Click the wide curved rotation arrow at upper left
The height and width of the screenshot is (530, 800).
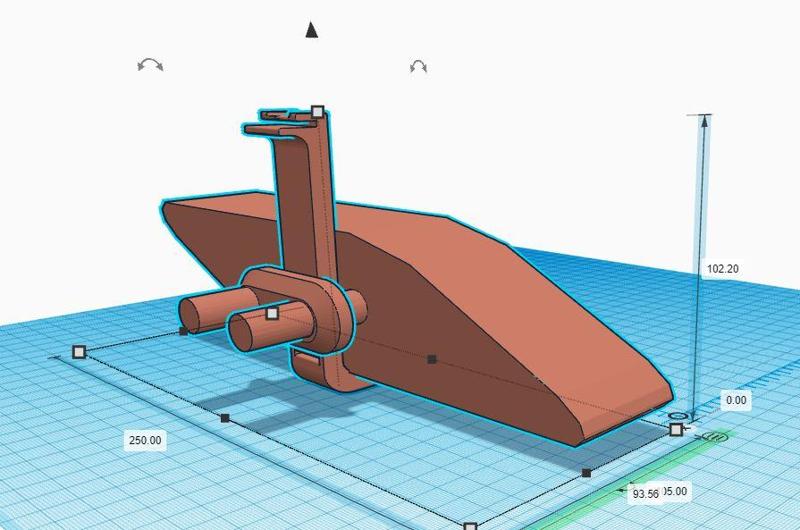[151, 65]
